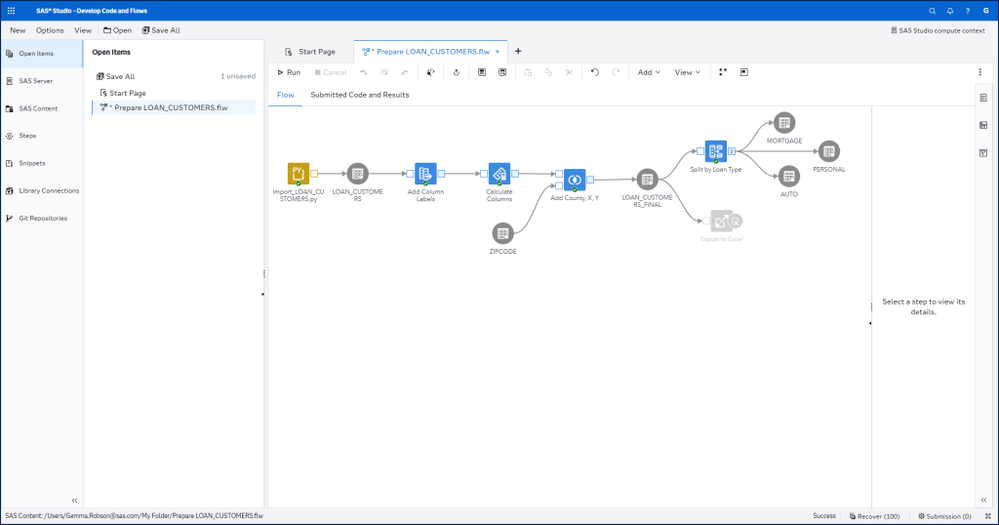Select the Add County, X, Y node

pos(574,180)
